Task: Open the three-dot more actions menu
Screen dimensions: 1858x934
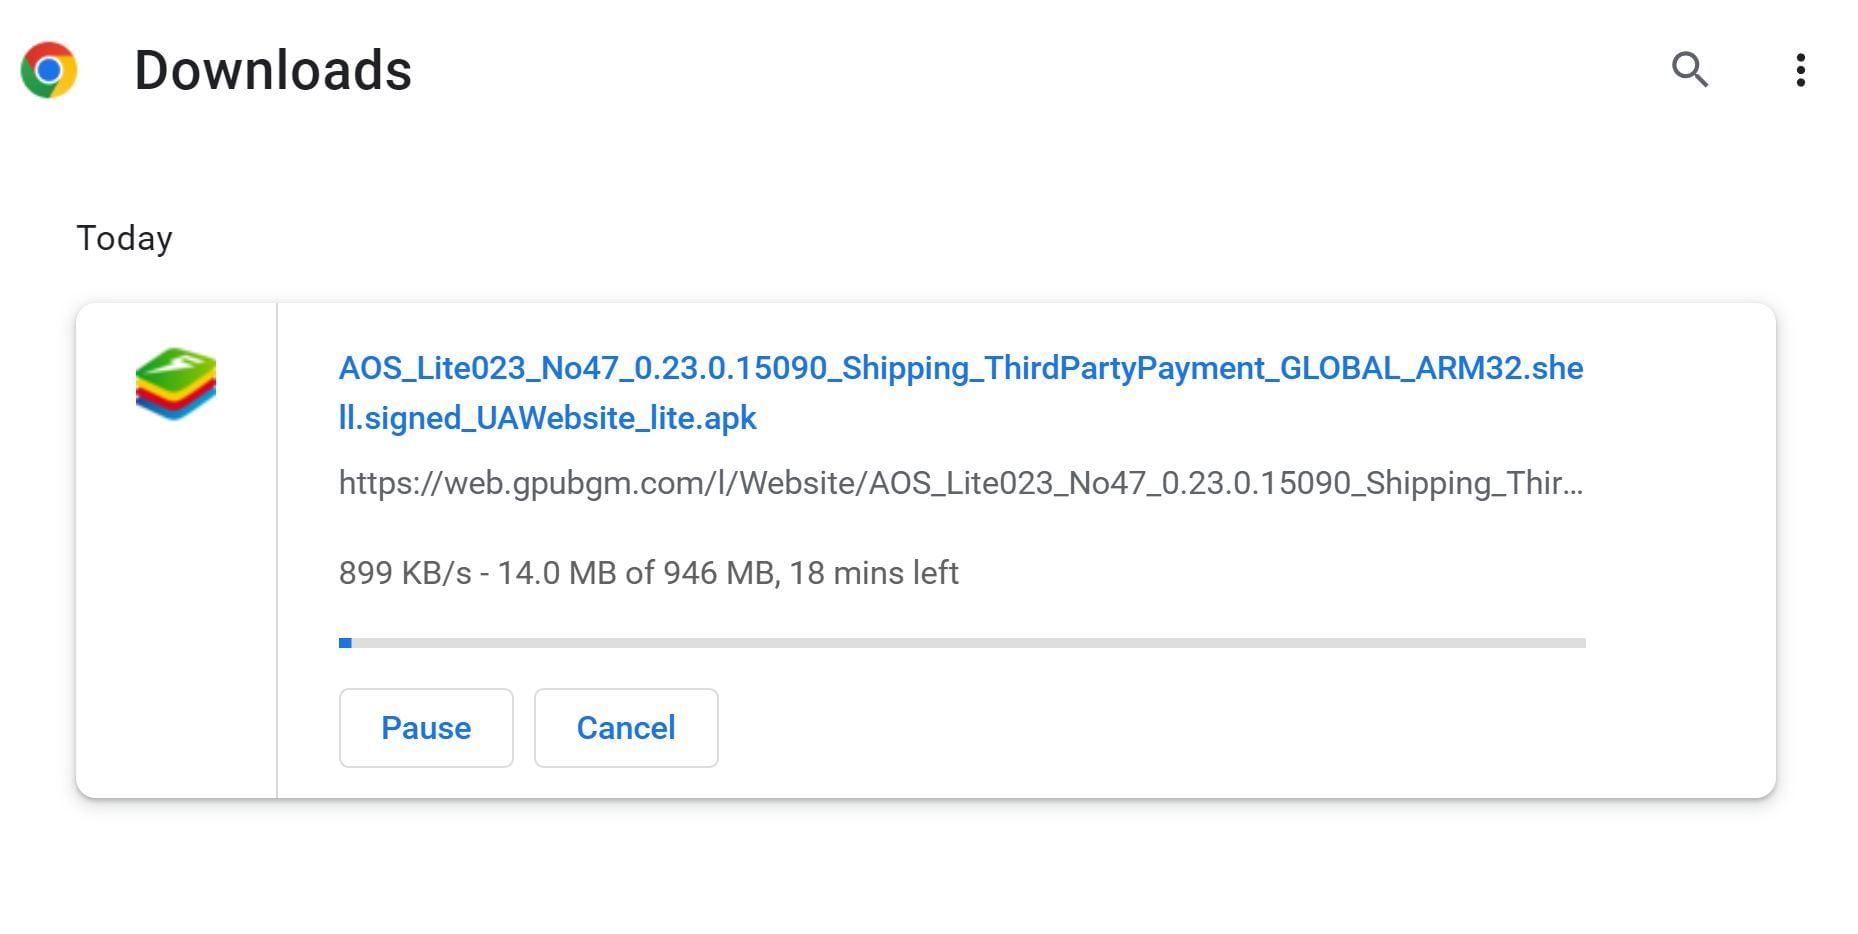Action: point(1800,70)
